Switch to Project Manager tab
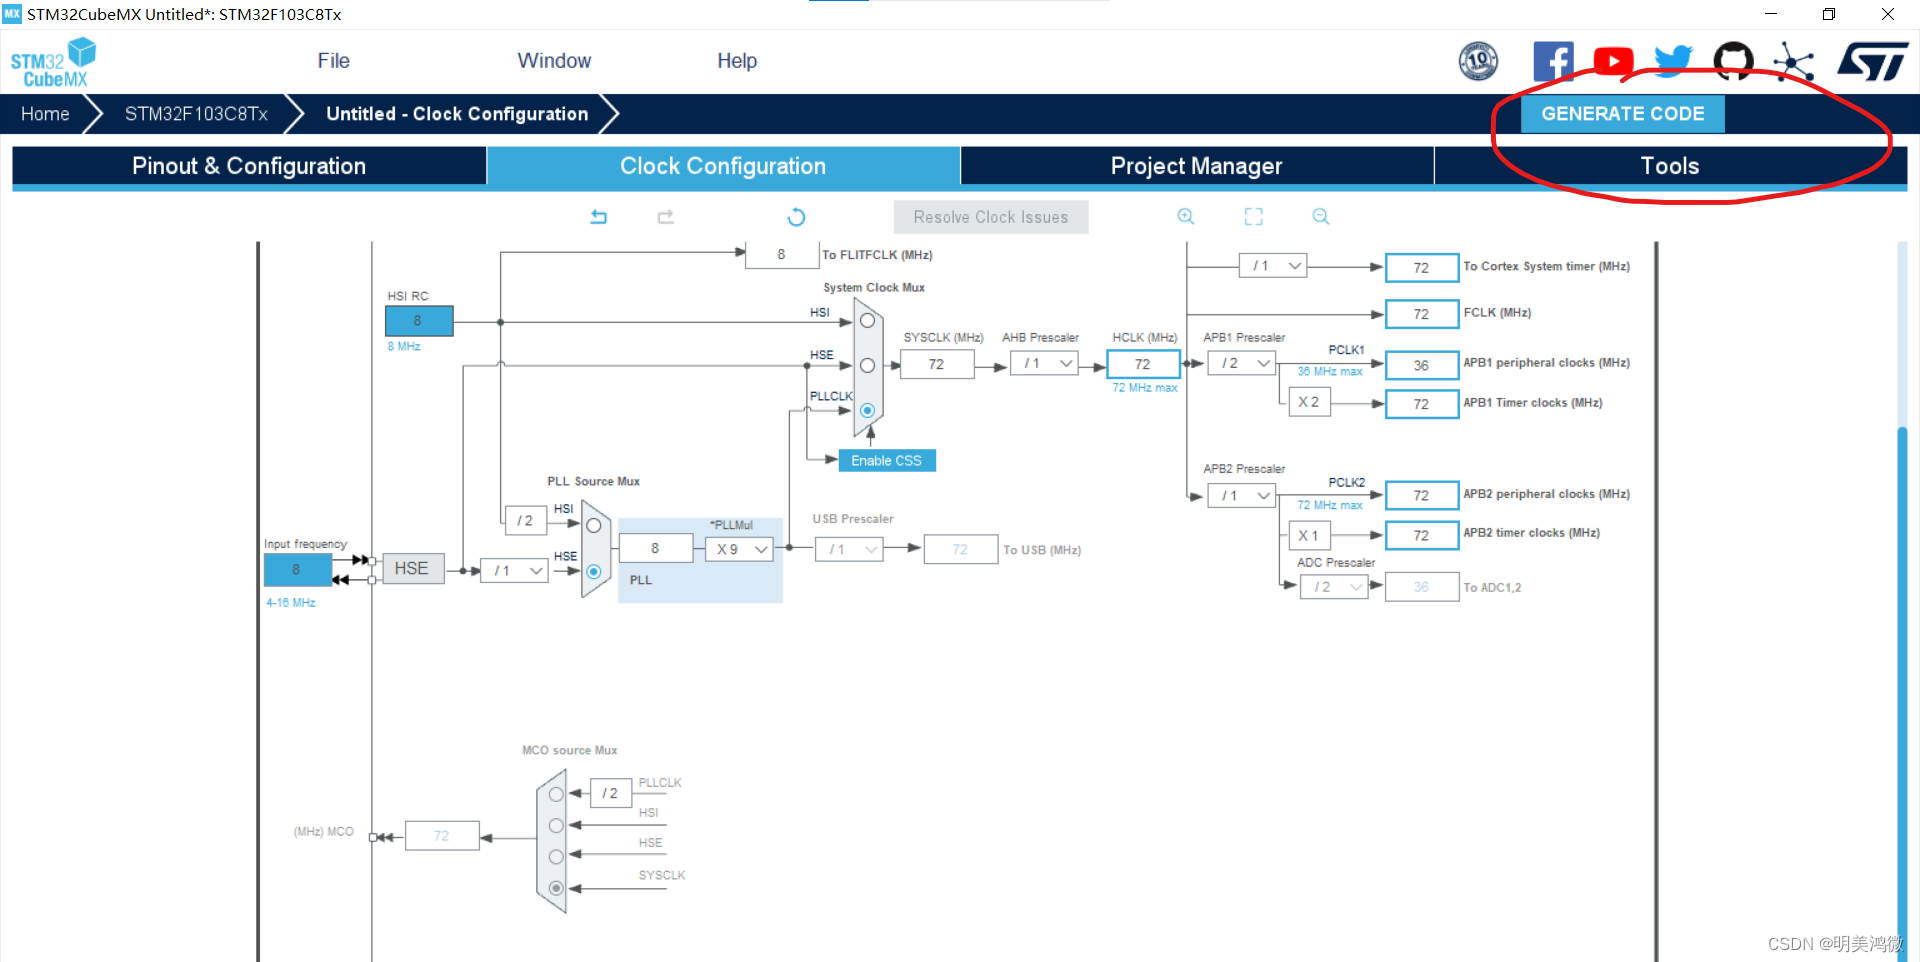The image size is (1920, 962). point(1197,166)
